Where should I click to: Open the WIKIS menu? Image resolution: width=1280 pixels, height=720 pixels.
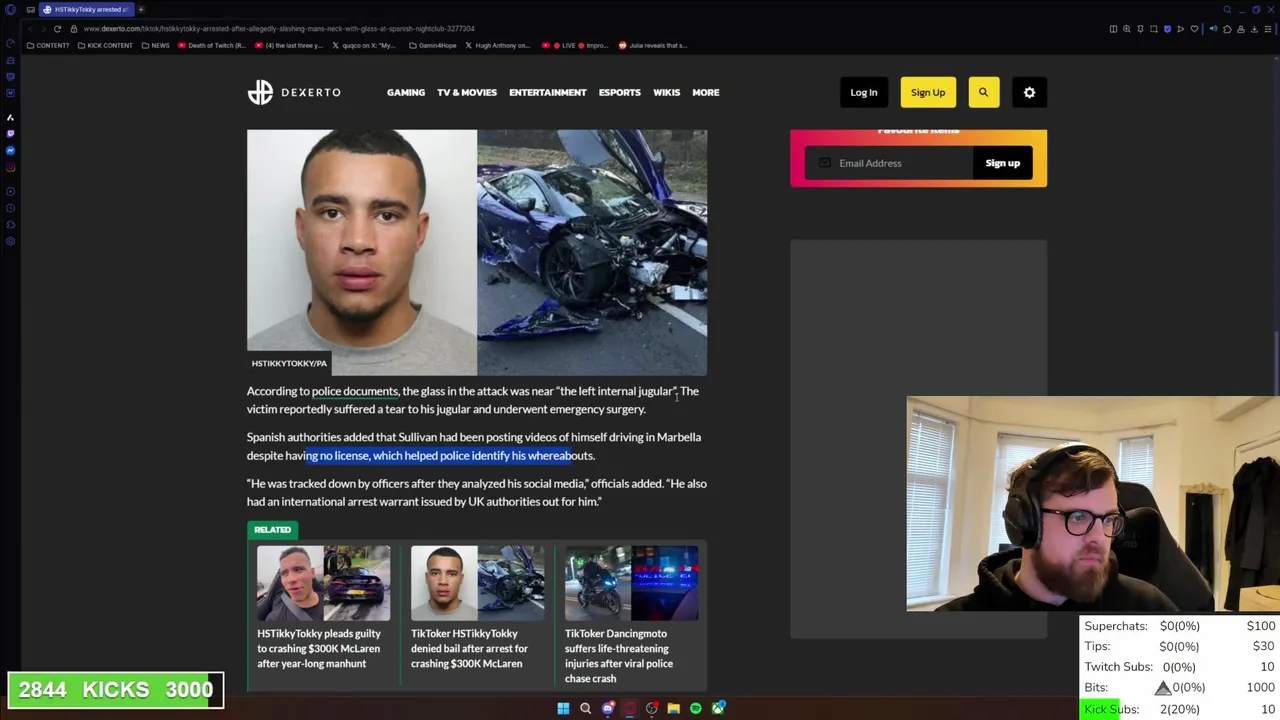click(667, 92)
